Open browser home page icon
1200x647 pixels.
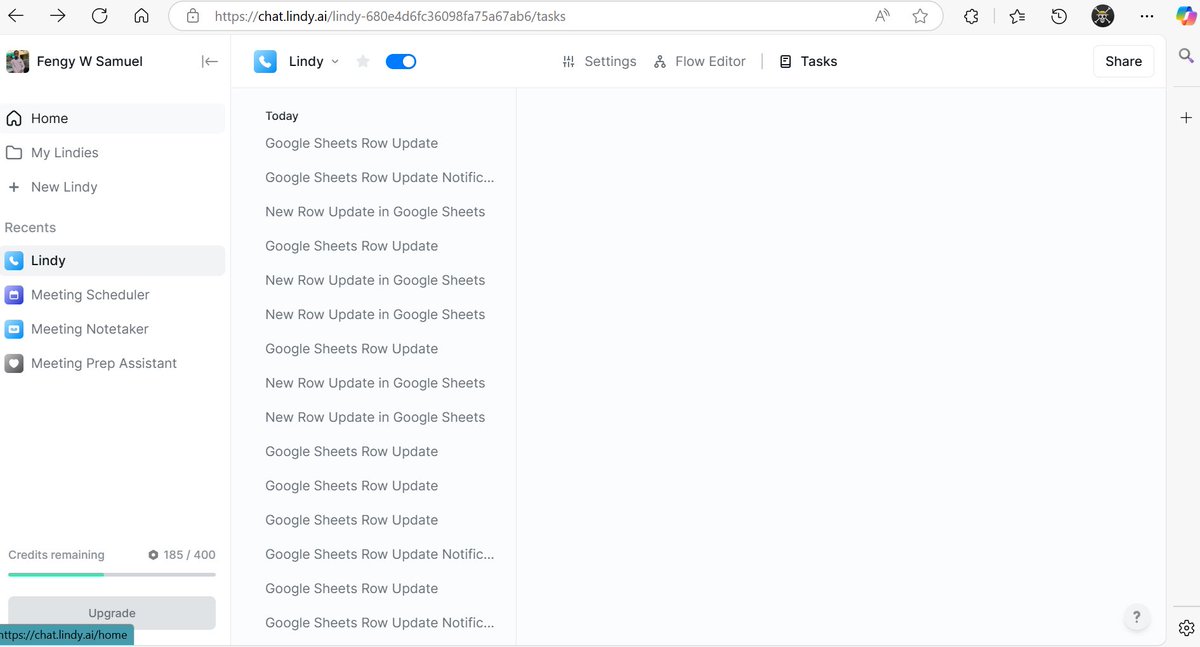tap(142, 16)
